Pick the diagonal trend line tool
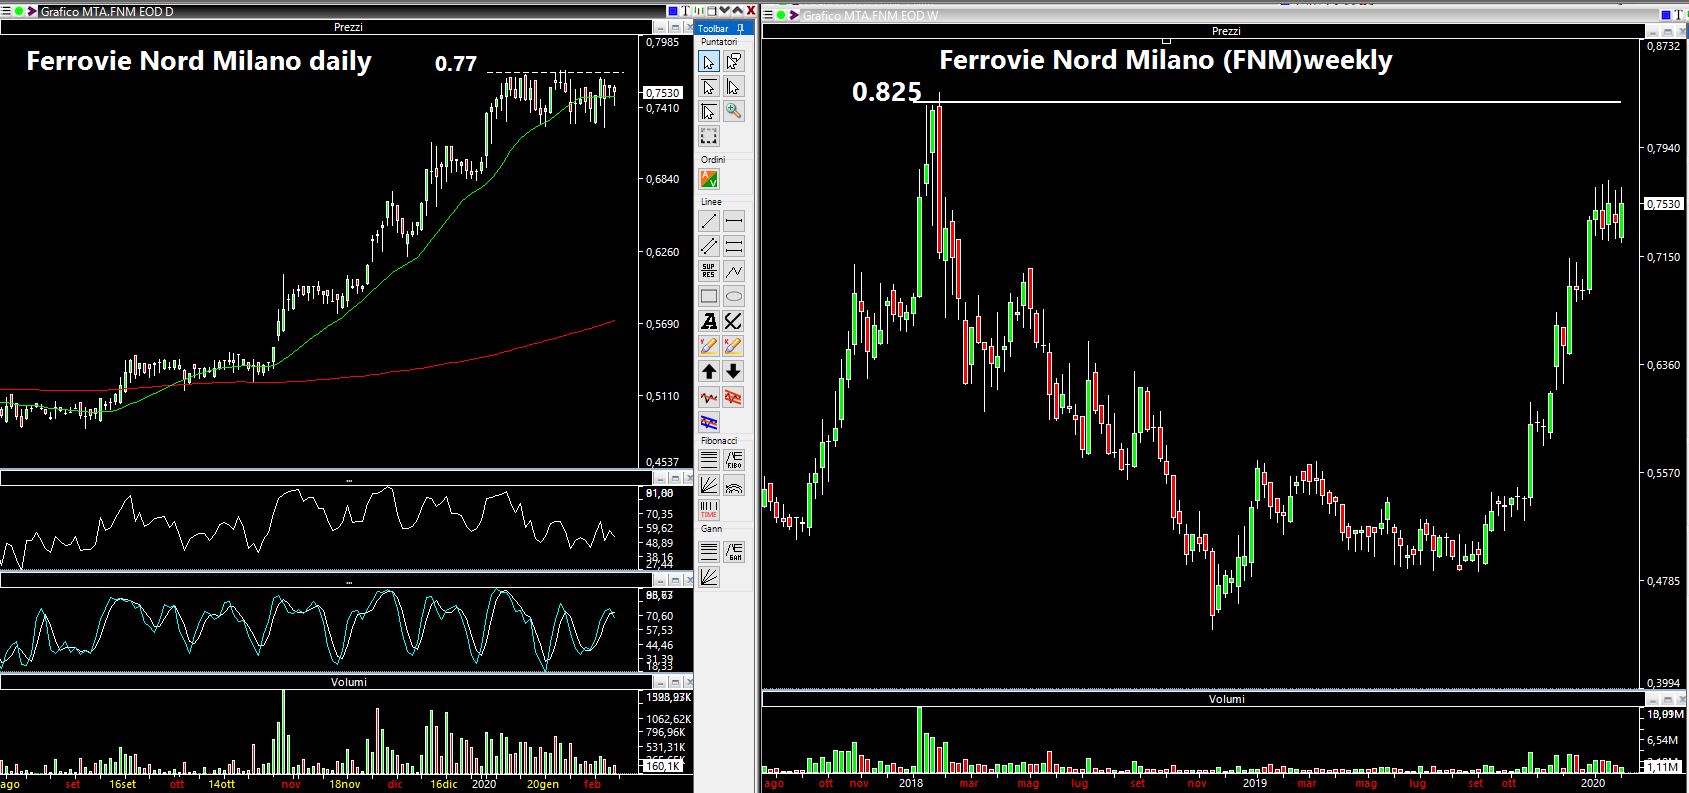 click(709, 221)
